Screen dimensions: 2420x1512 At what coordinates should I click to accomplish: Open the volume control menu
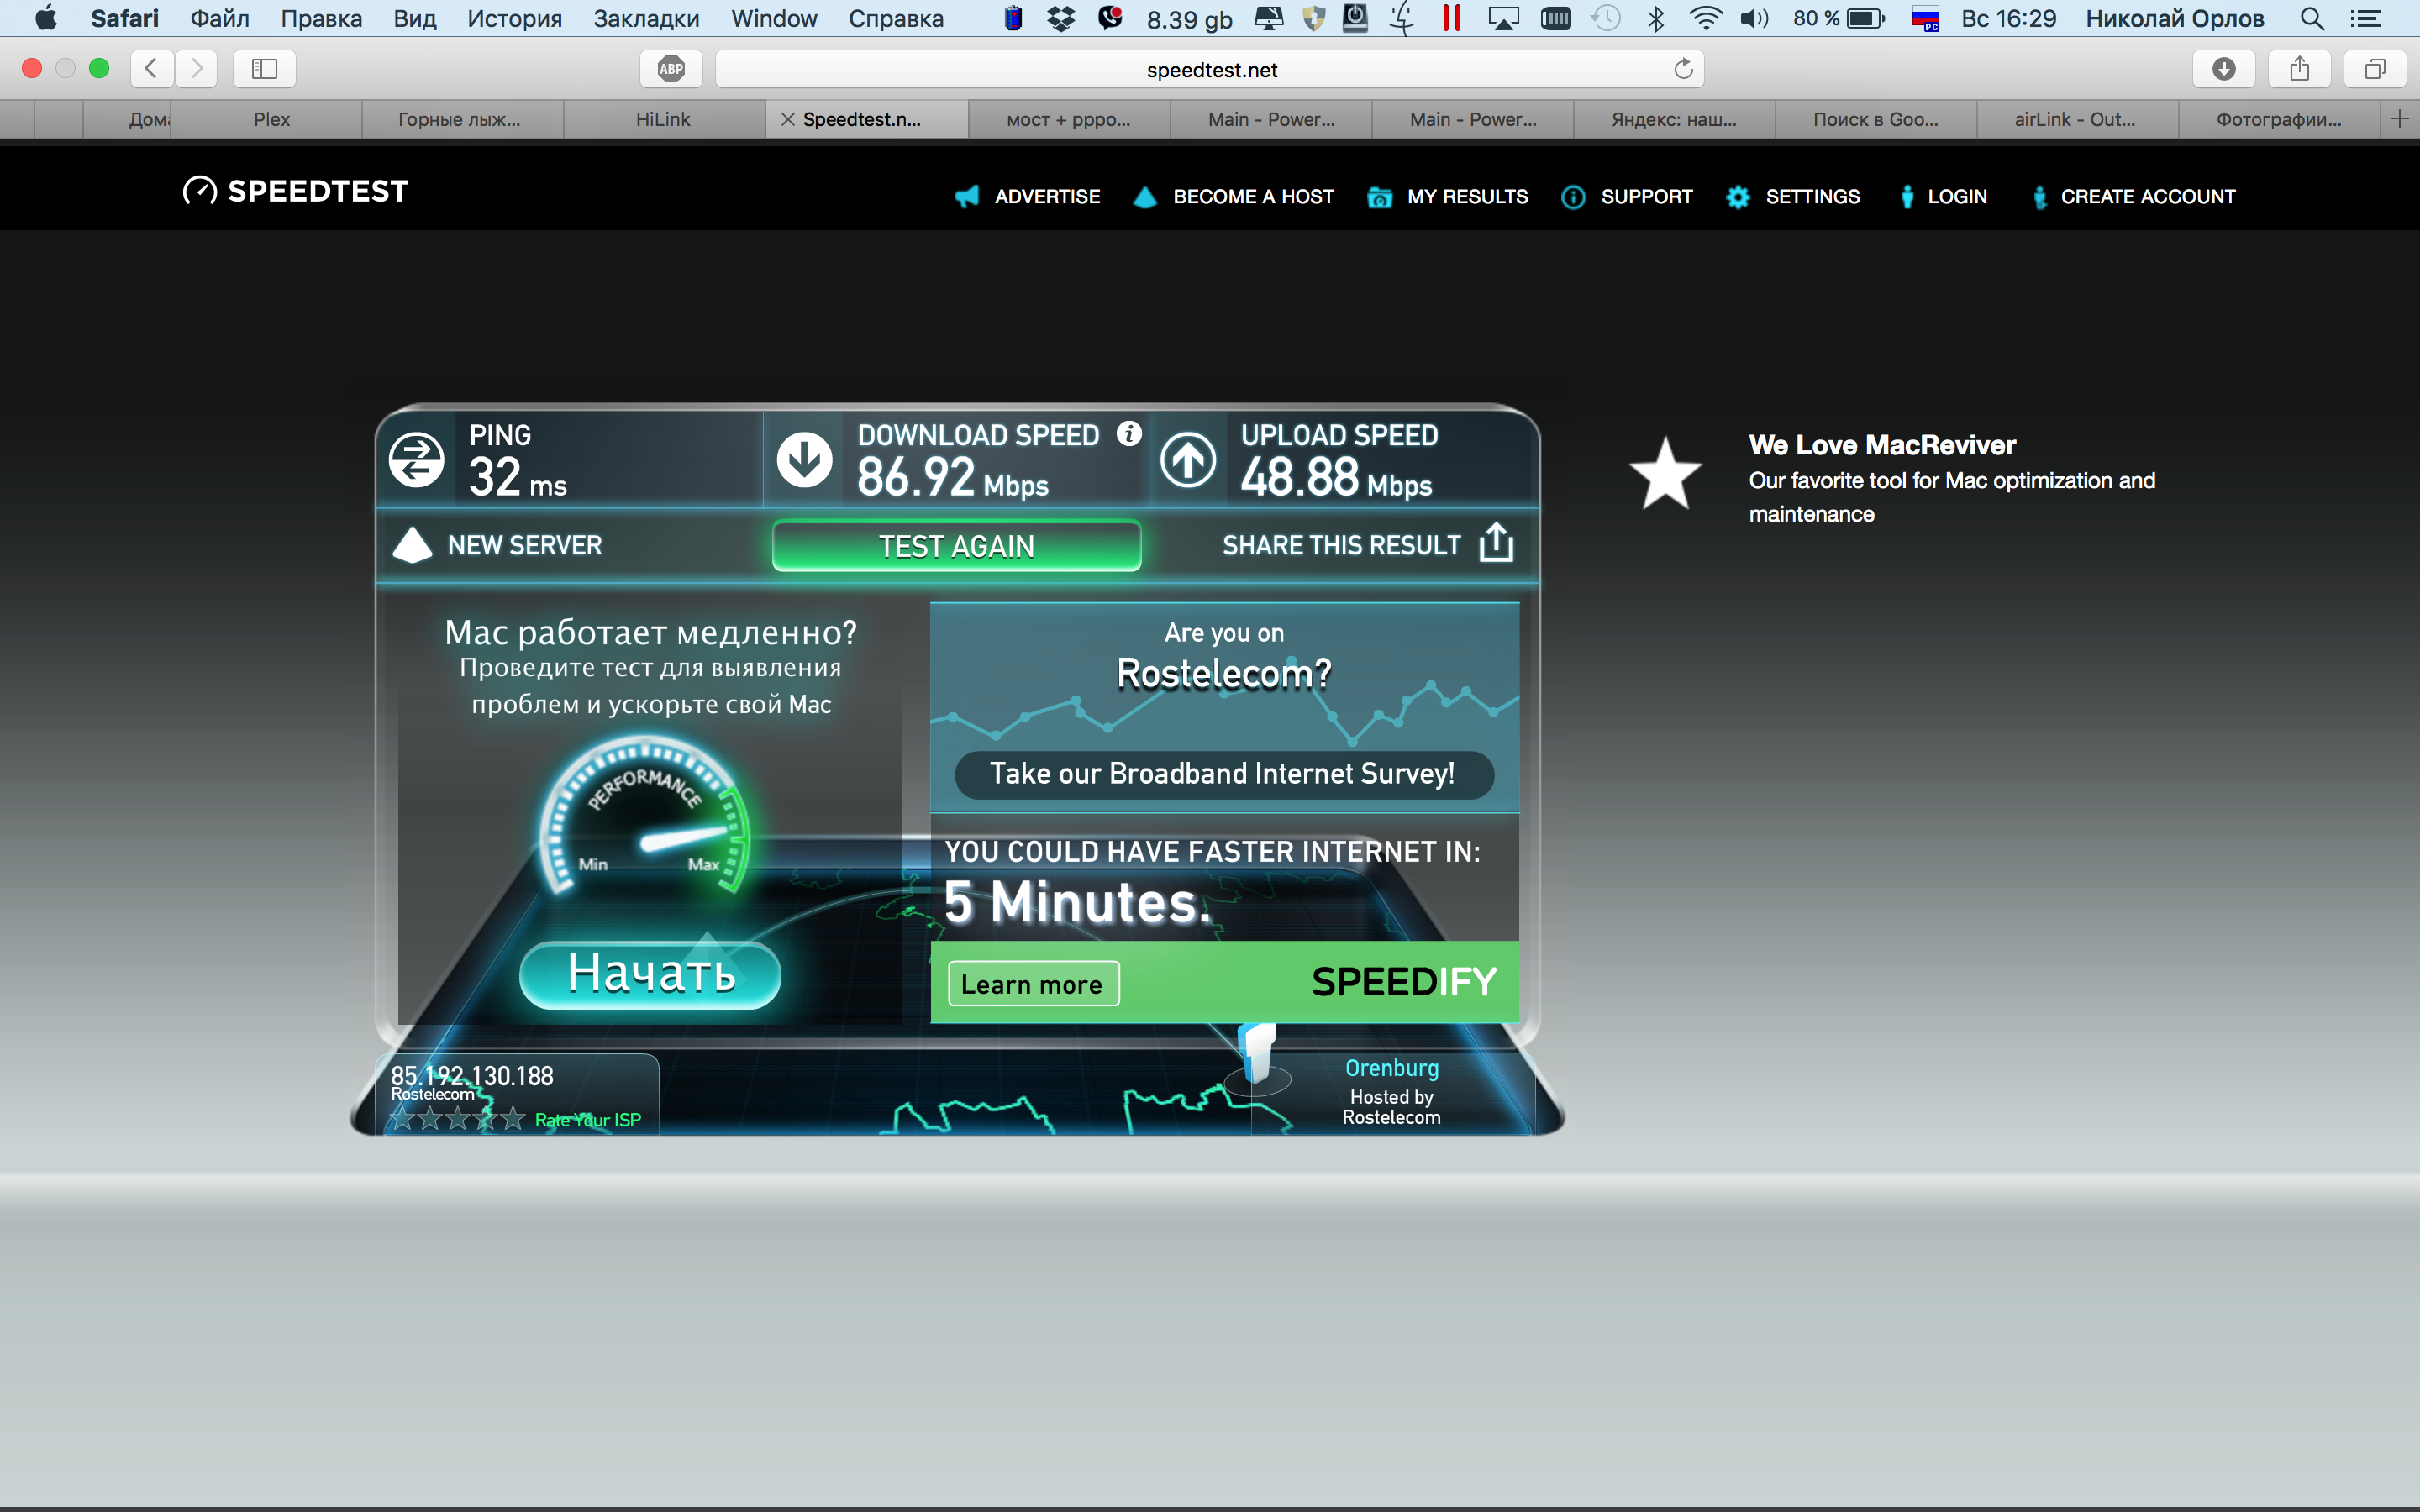(x=1754, y=18)
